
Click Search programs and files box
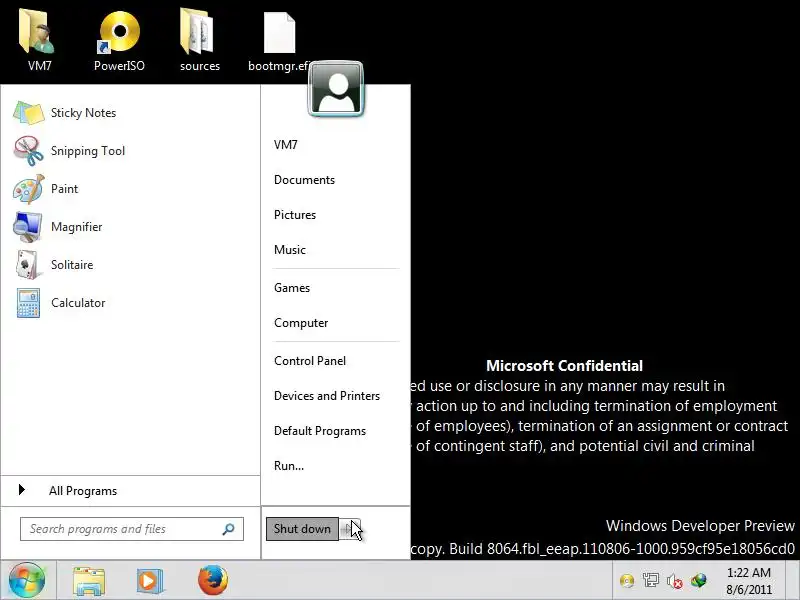(132, 529)
